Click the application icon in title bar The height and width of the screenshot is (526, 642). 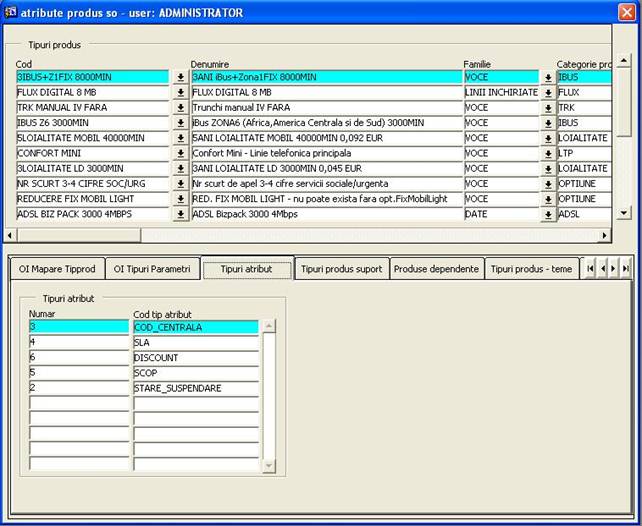pos(10,13)
